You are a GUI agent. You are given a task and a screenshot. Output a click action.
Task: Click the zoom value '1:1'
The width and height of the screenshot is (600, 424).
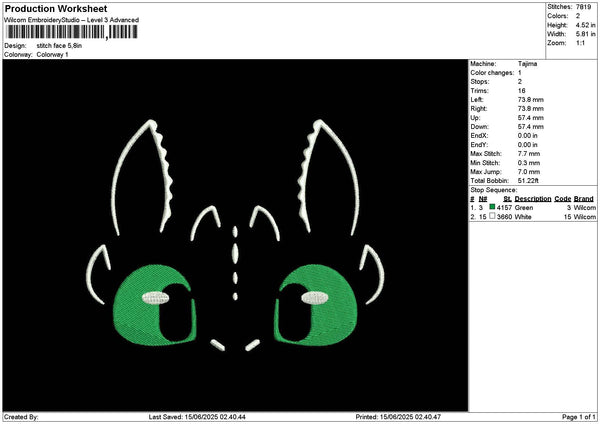tap(580, 43)
